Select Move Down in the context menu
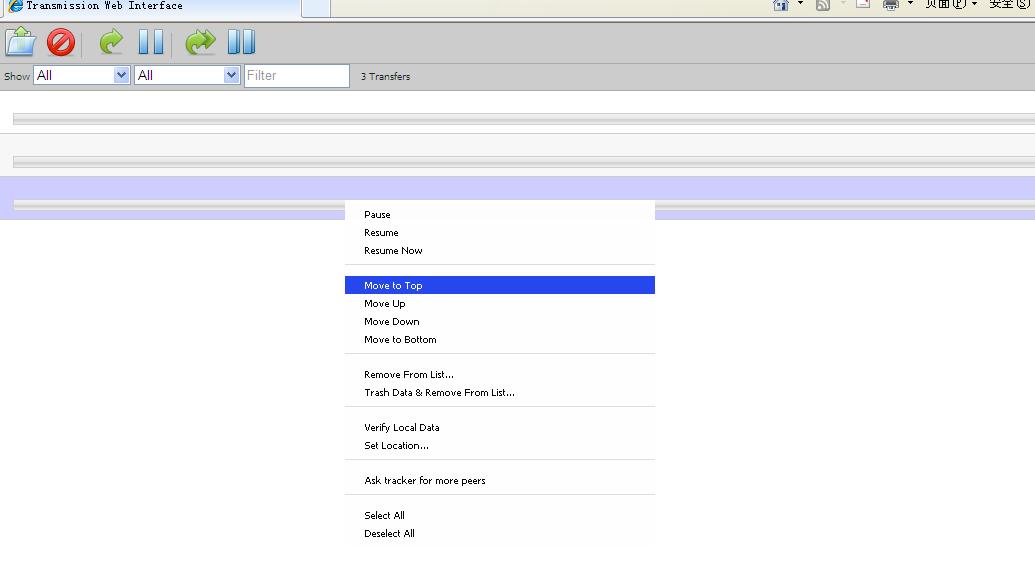1035x562 pixels. 500,322
